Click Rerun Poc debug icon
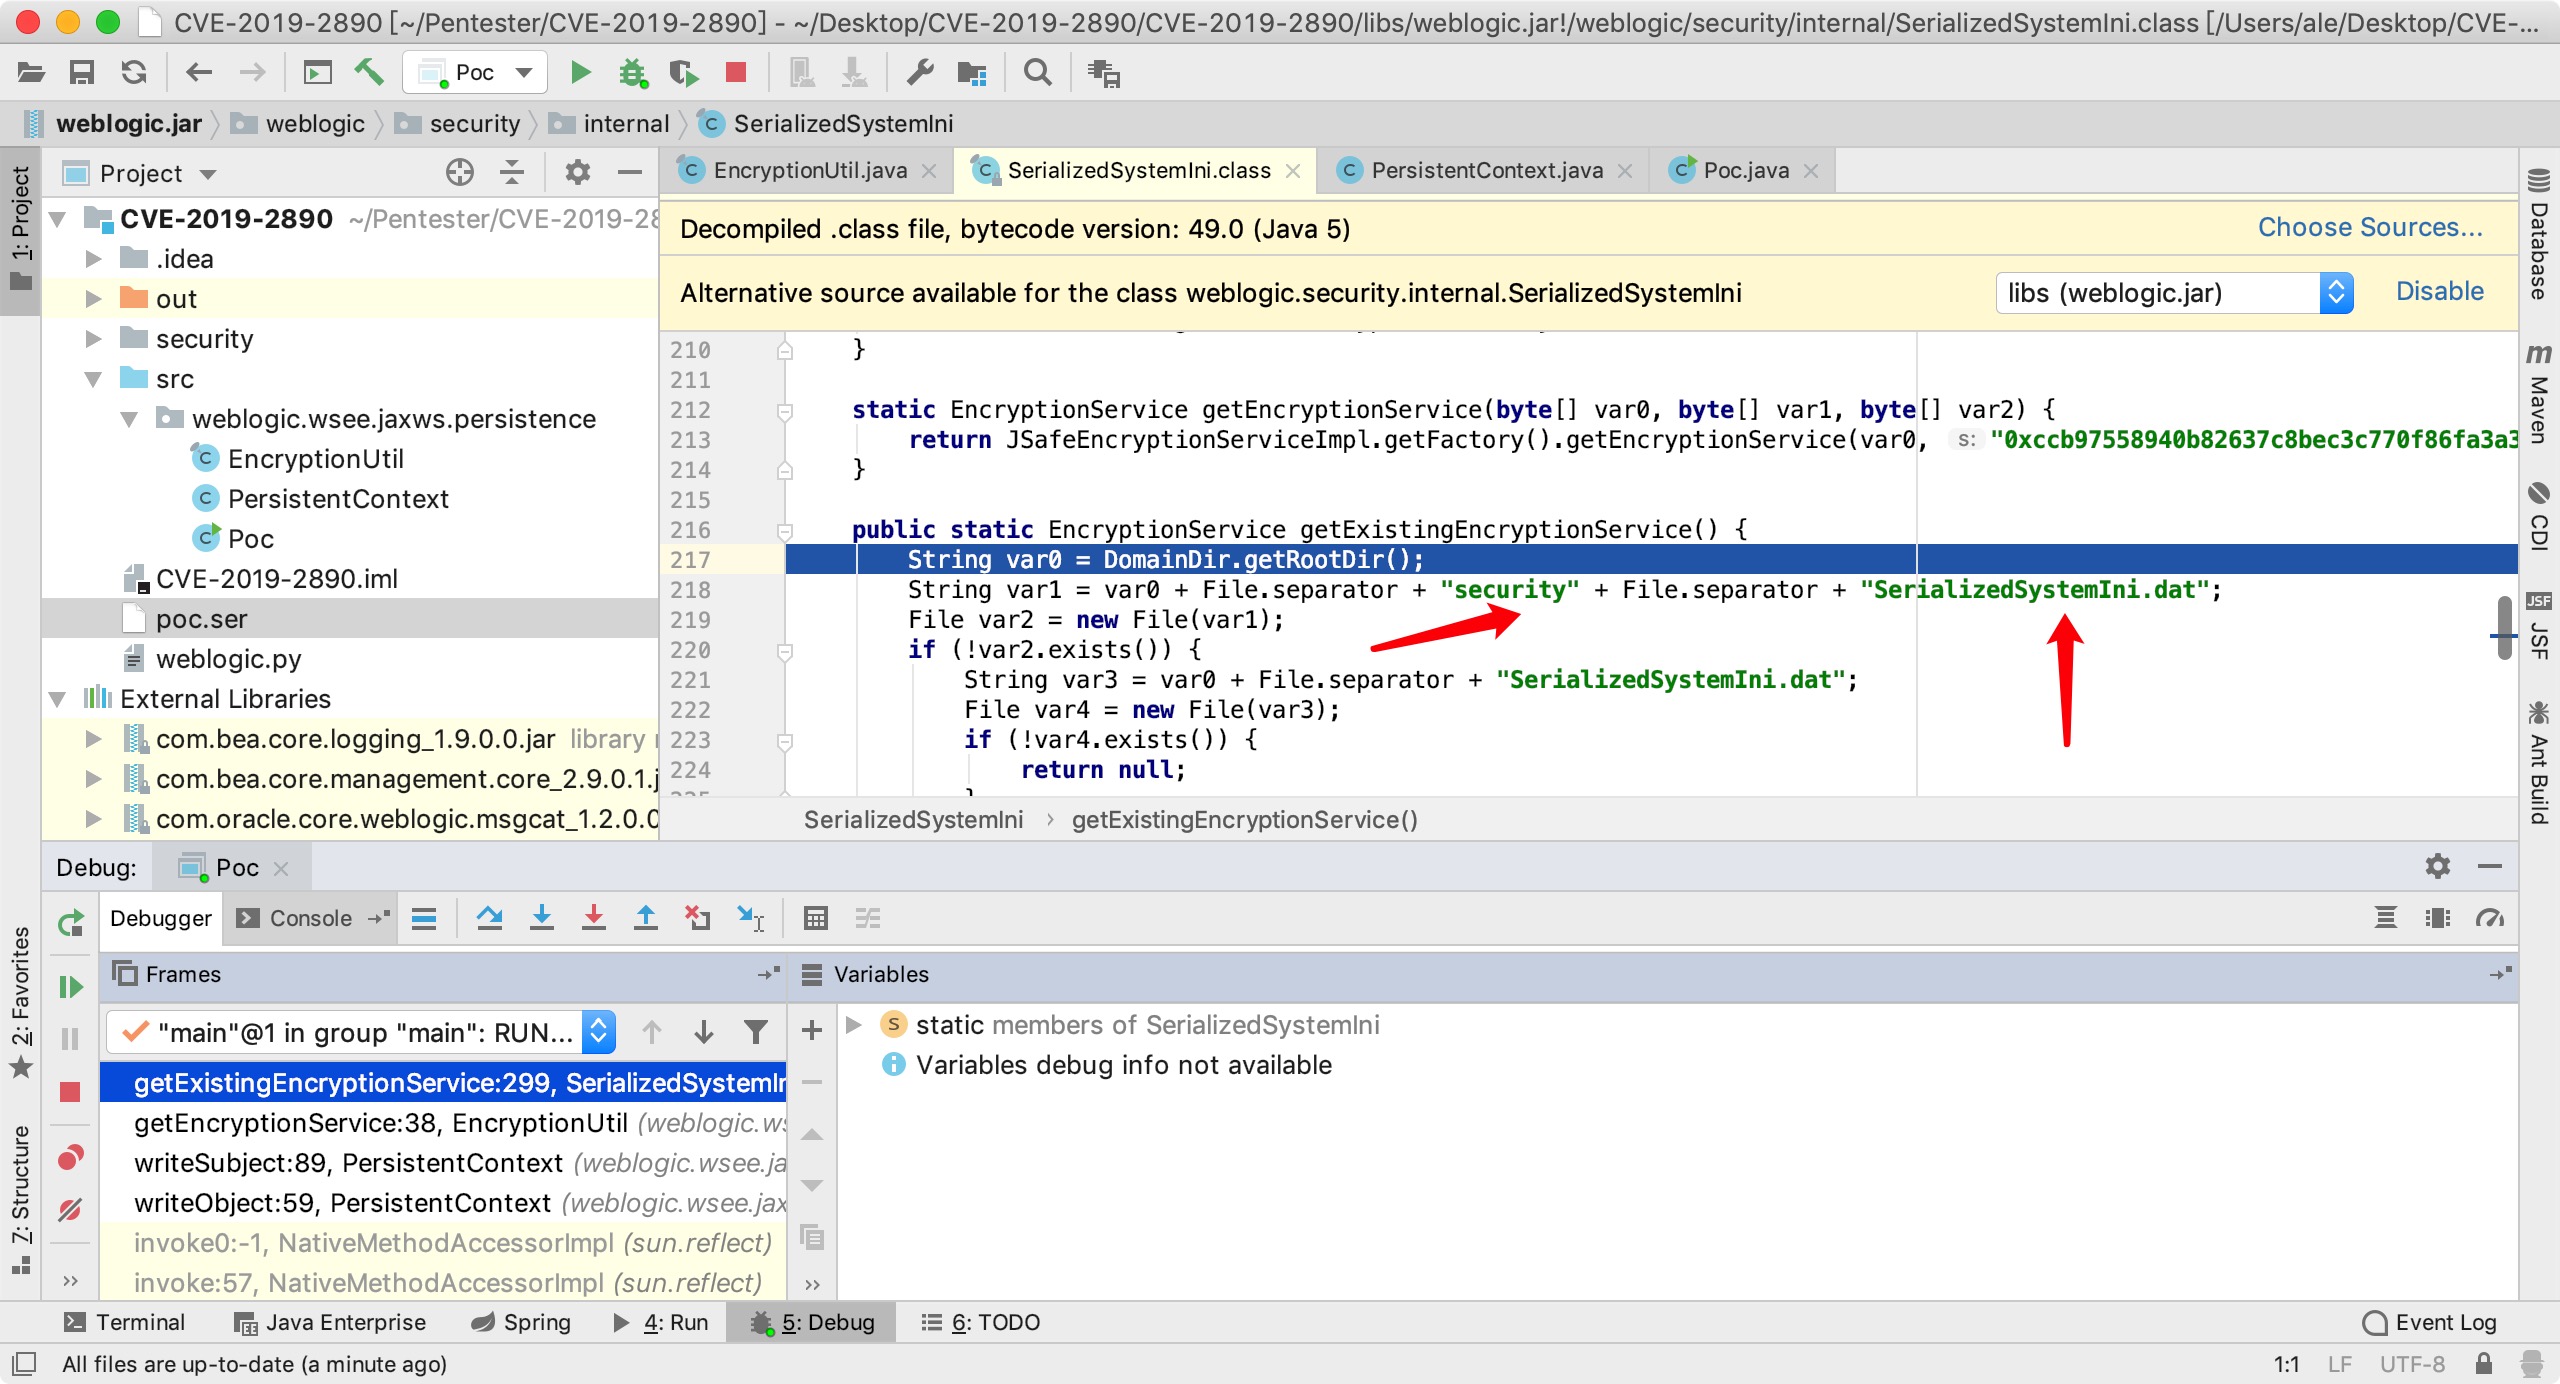The width and height of the screenshot is (2560, 1384). [x=70, y=922]
